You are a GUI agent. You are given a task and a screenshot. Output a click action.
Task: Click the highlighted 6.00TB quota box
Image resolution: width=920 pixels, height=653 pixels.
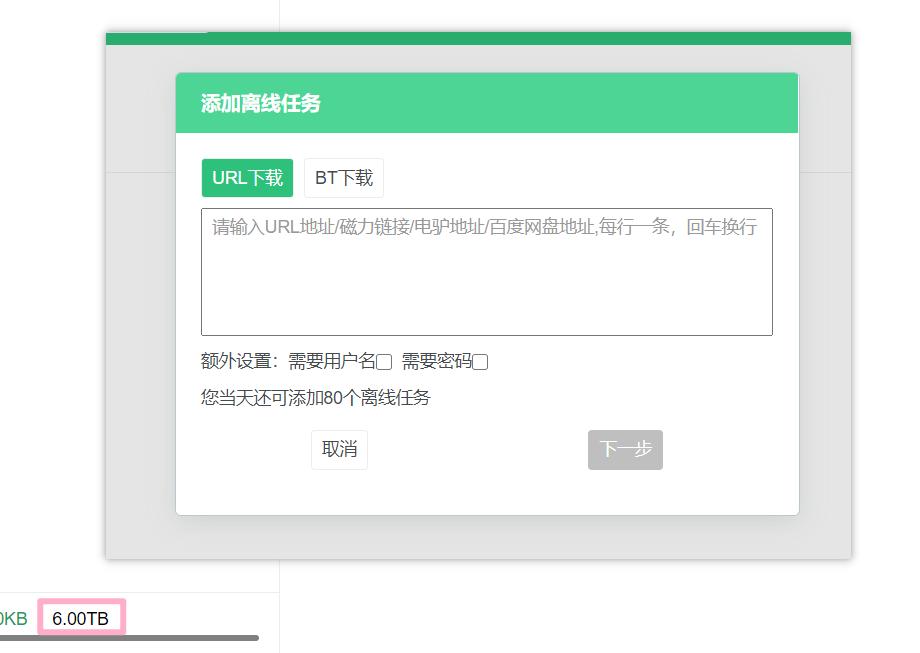click(78, 617)
